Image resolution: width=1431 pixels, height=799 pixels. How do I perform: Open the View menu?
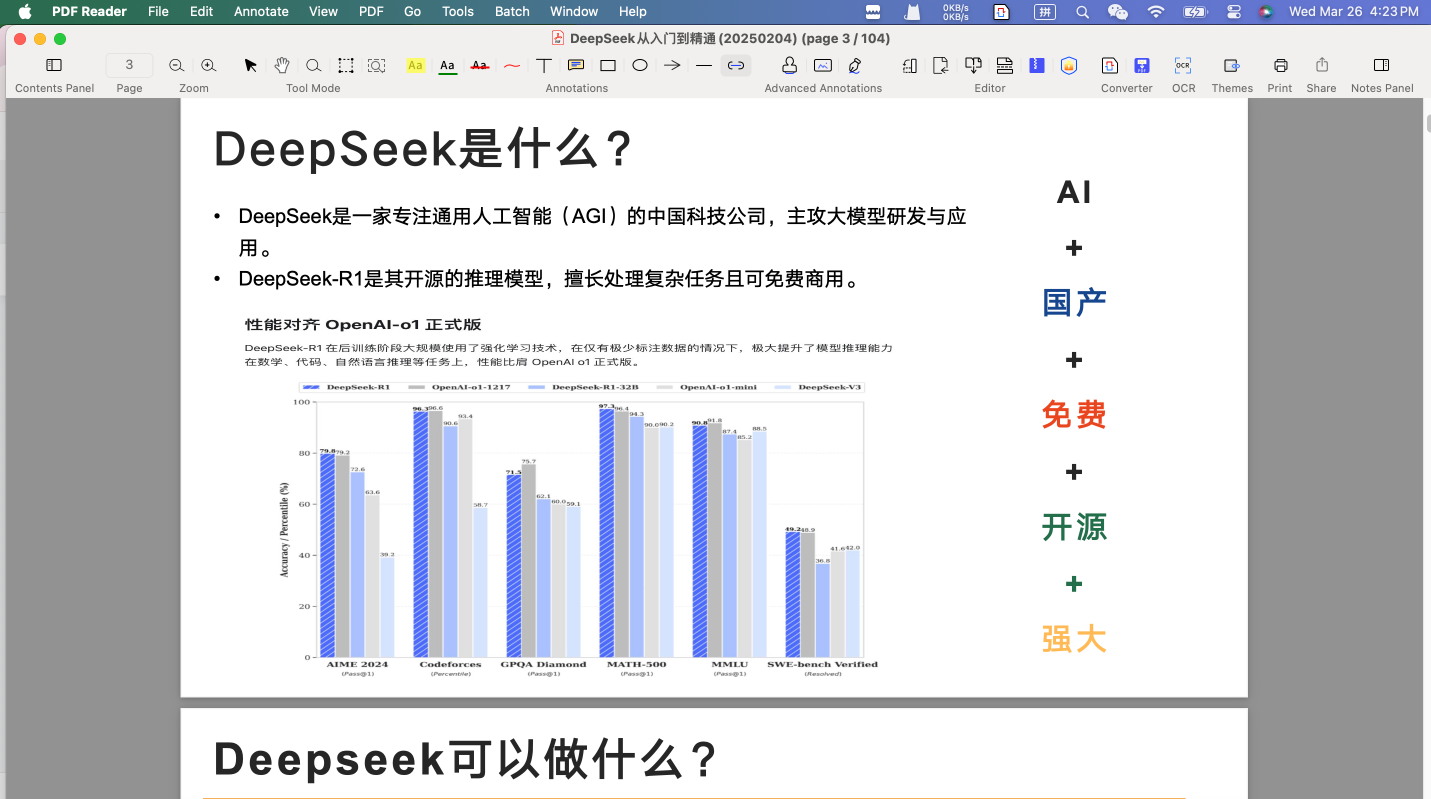click(324, 11)
